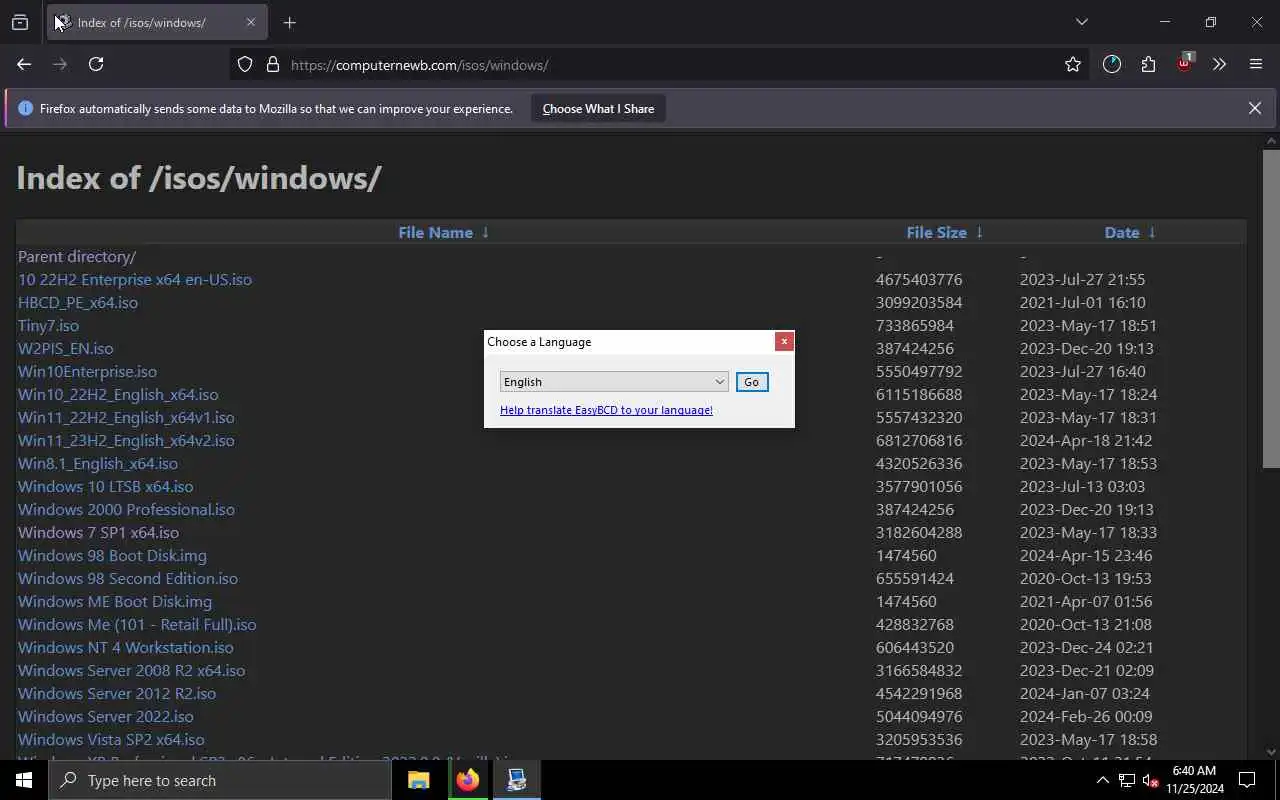Open Help translate EasyBCD link
The height and width of the screenshot is (800, 1280).
pos(606,410)
